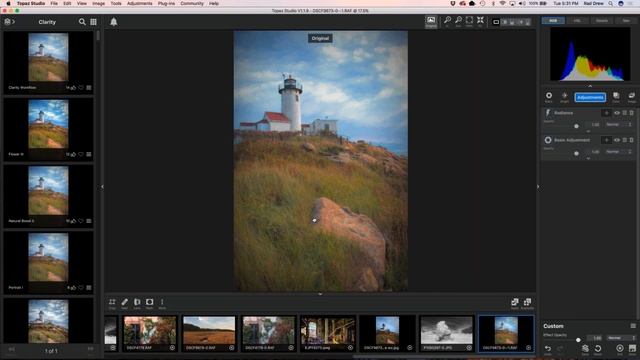Open the Apple menu
The width and height of the screenshot is (640, 360).
(x=8, y=3)
